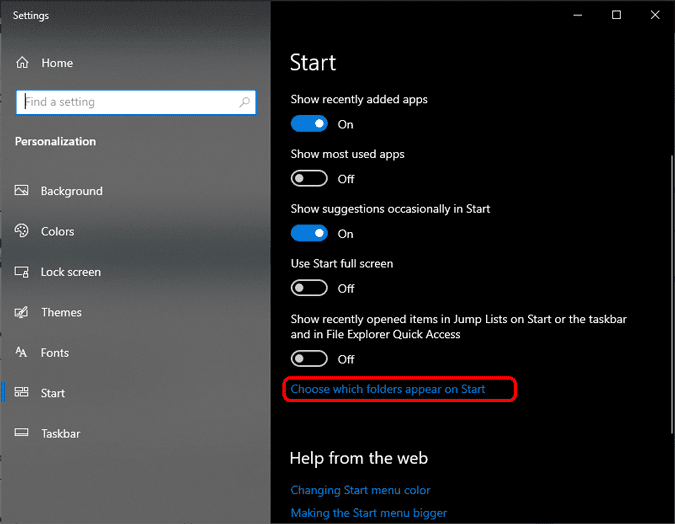Click the Show most used apps label
Screen dimensions: 675x524
coord(347,154)
